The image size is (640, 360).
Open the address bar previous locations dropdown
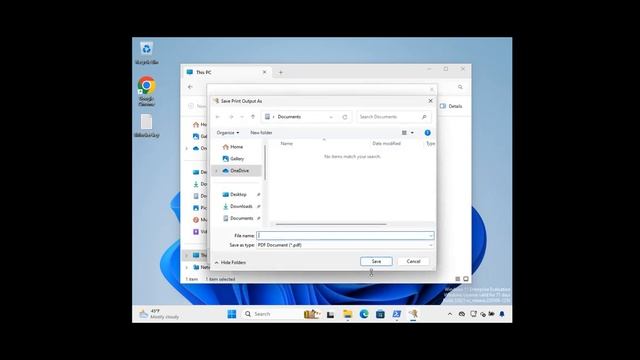point(331,117)
